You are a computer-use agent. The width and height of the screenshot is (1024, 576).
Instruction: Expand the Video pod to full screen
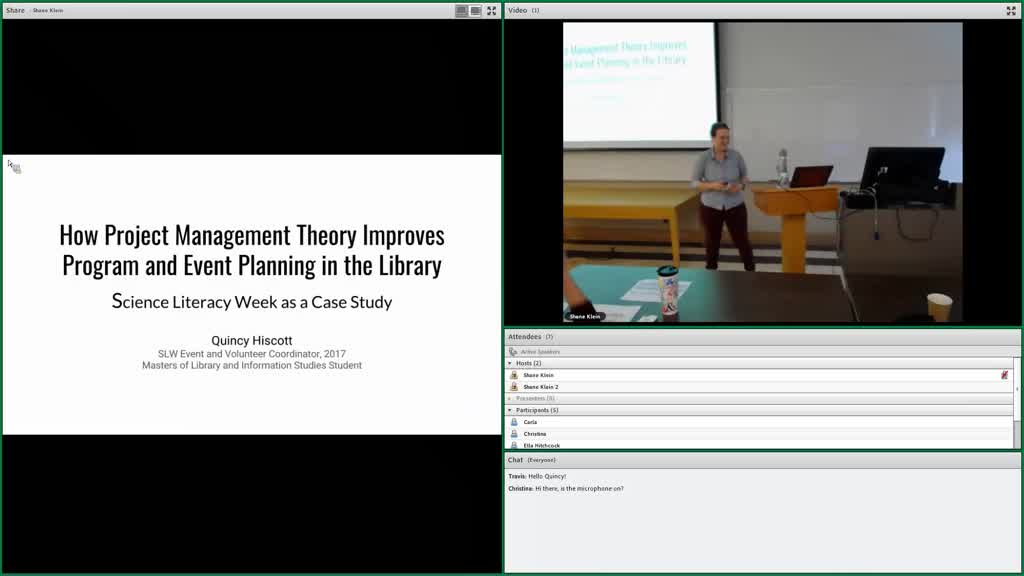tap(1011, 10)
